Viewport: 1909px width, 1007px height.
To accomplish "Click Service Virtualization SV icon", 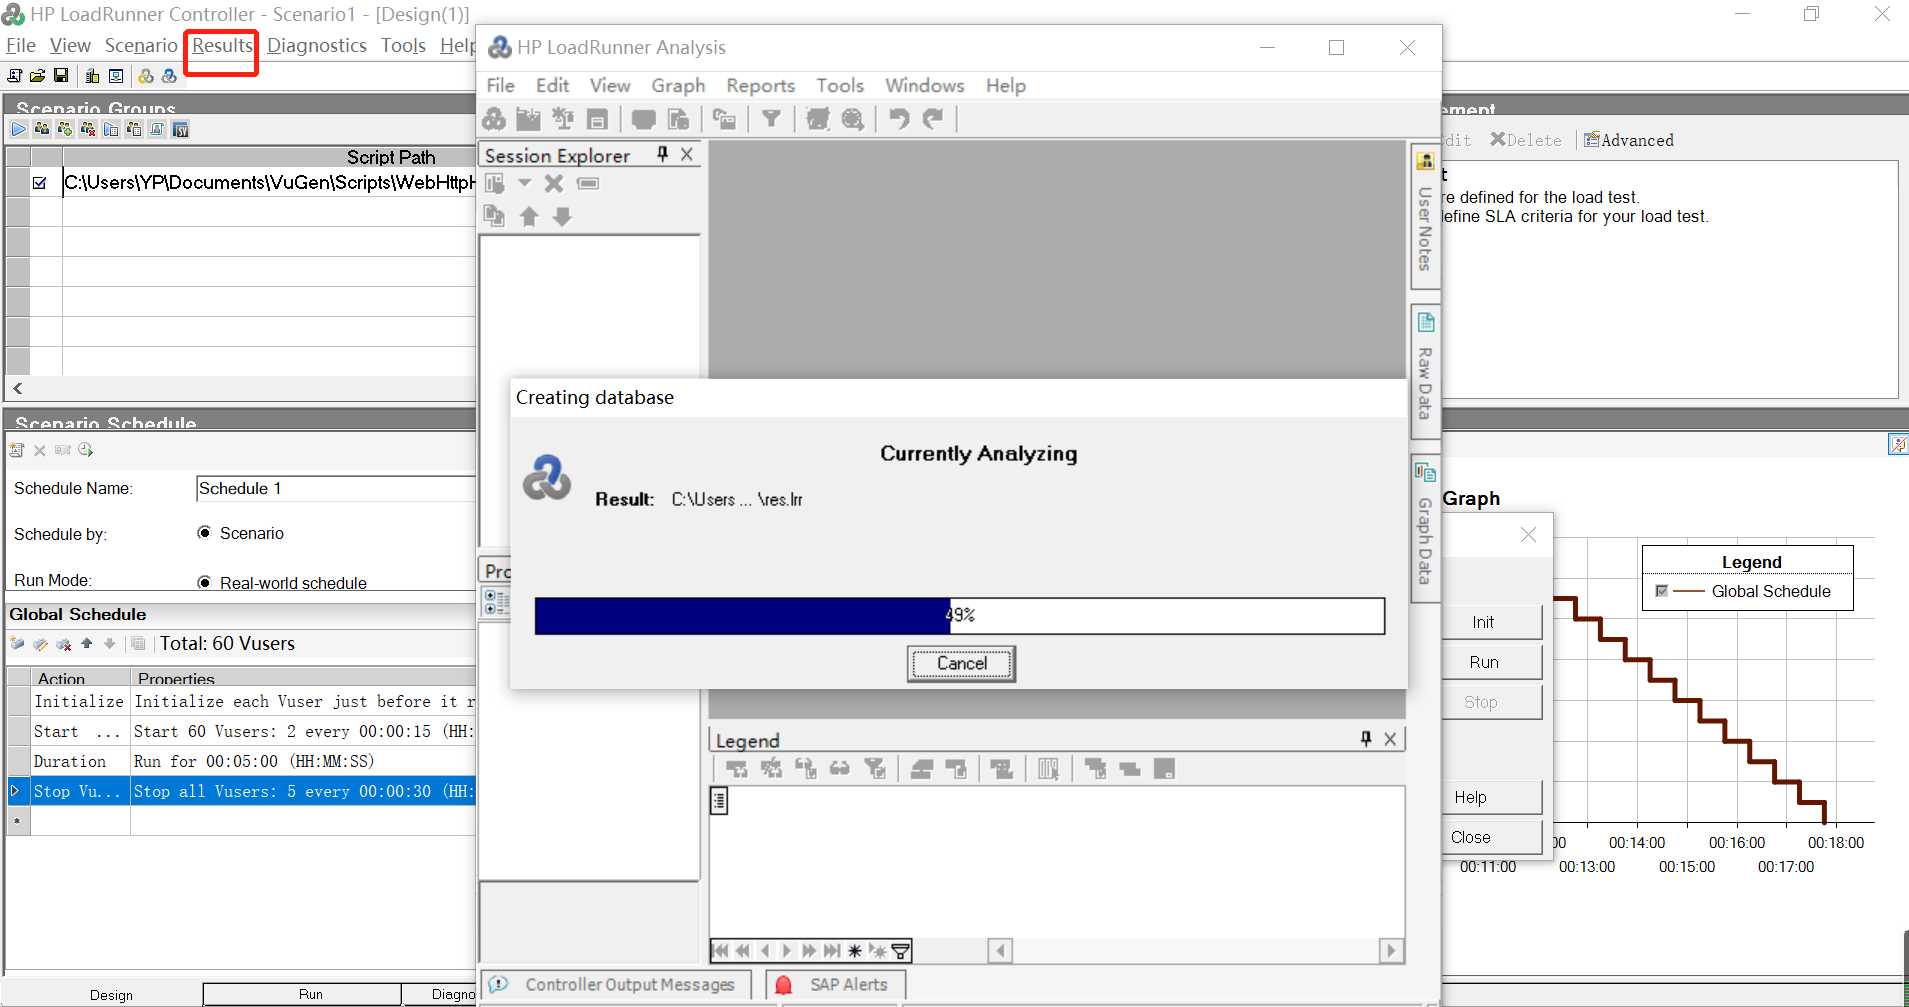I will pos(180,129).
